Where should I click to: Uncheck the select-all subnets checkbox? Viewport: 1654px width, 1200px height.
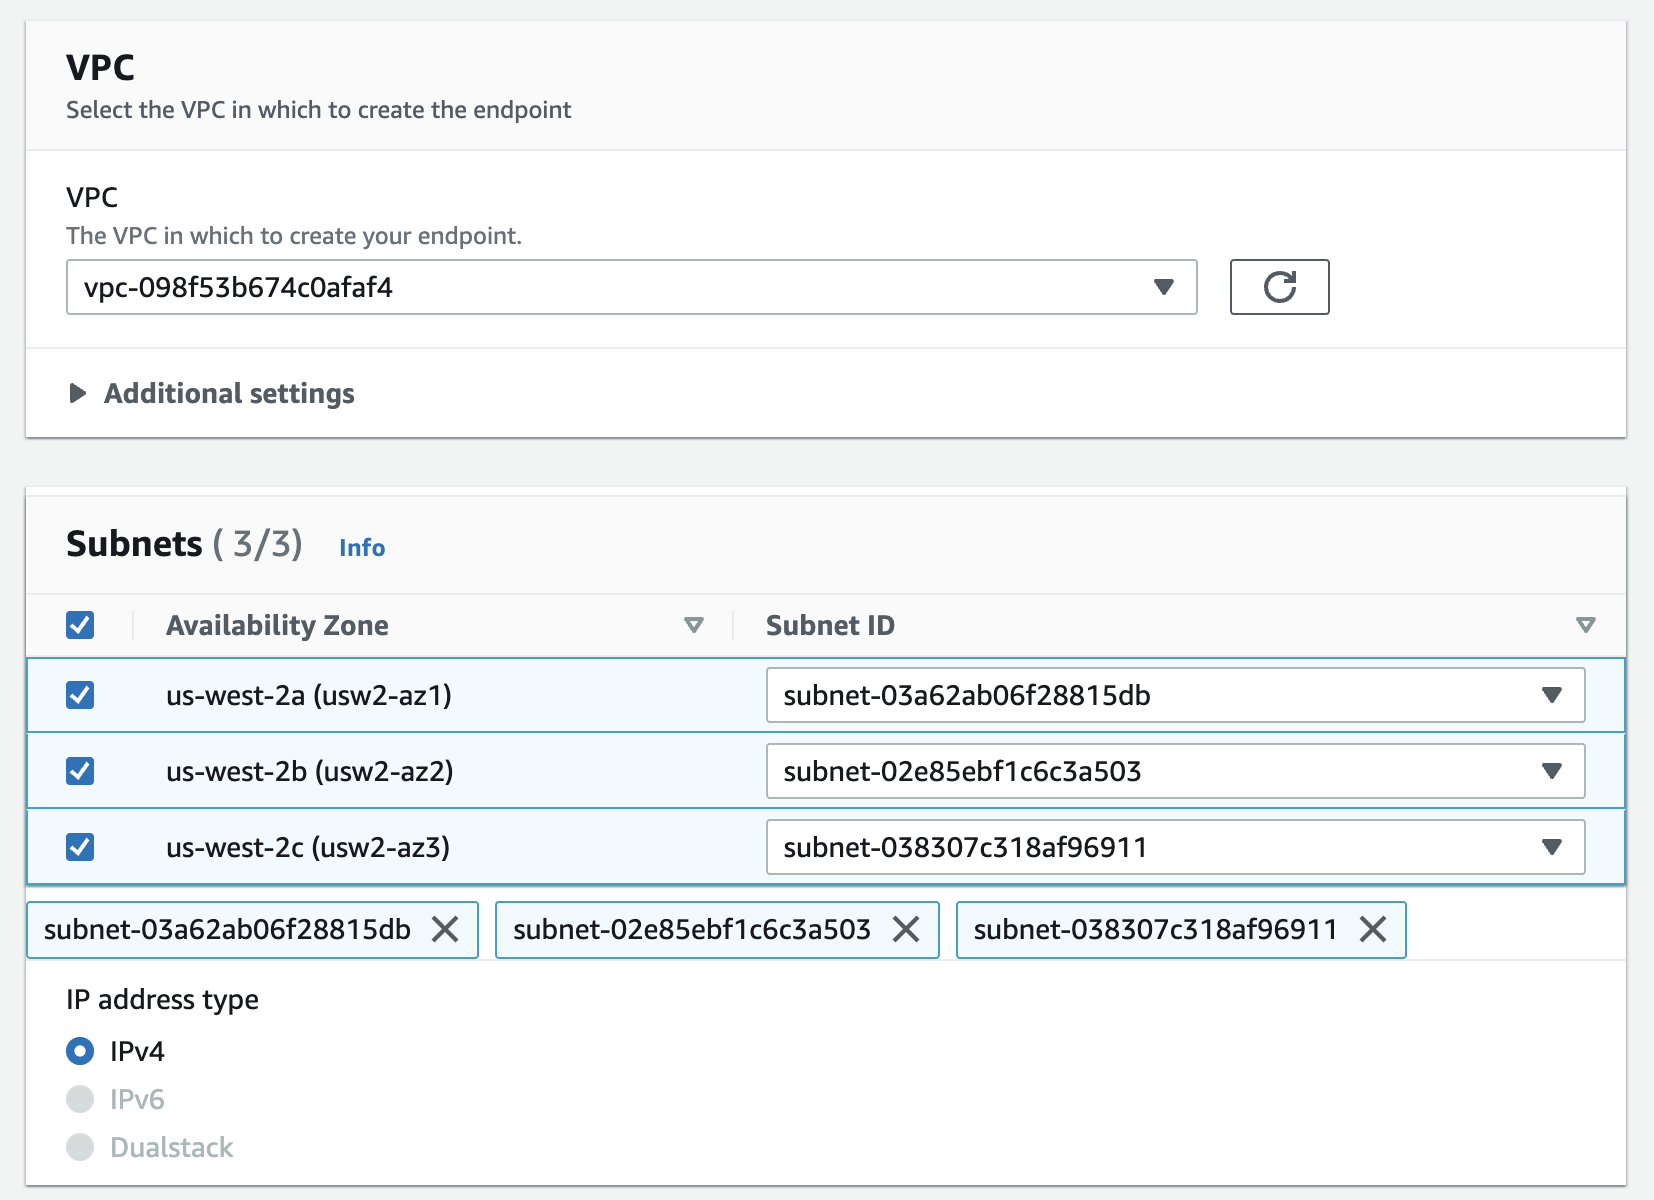tap(79, 624)
